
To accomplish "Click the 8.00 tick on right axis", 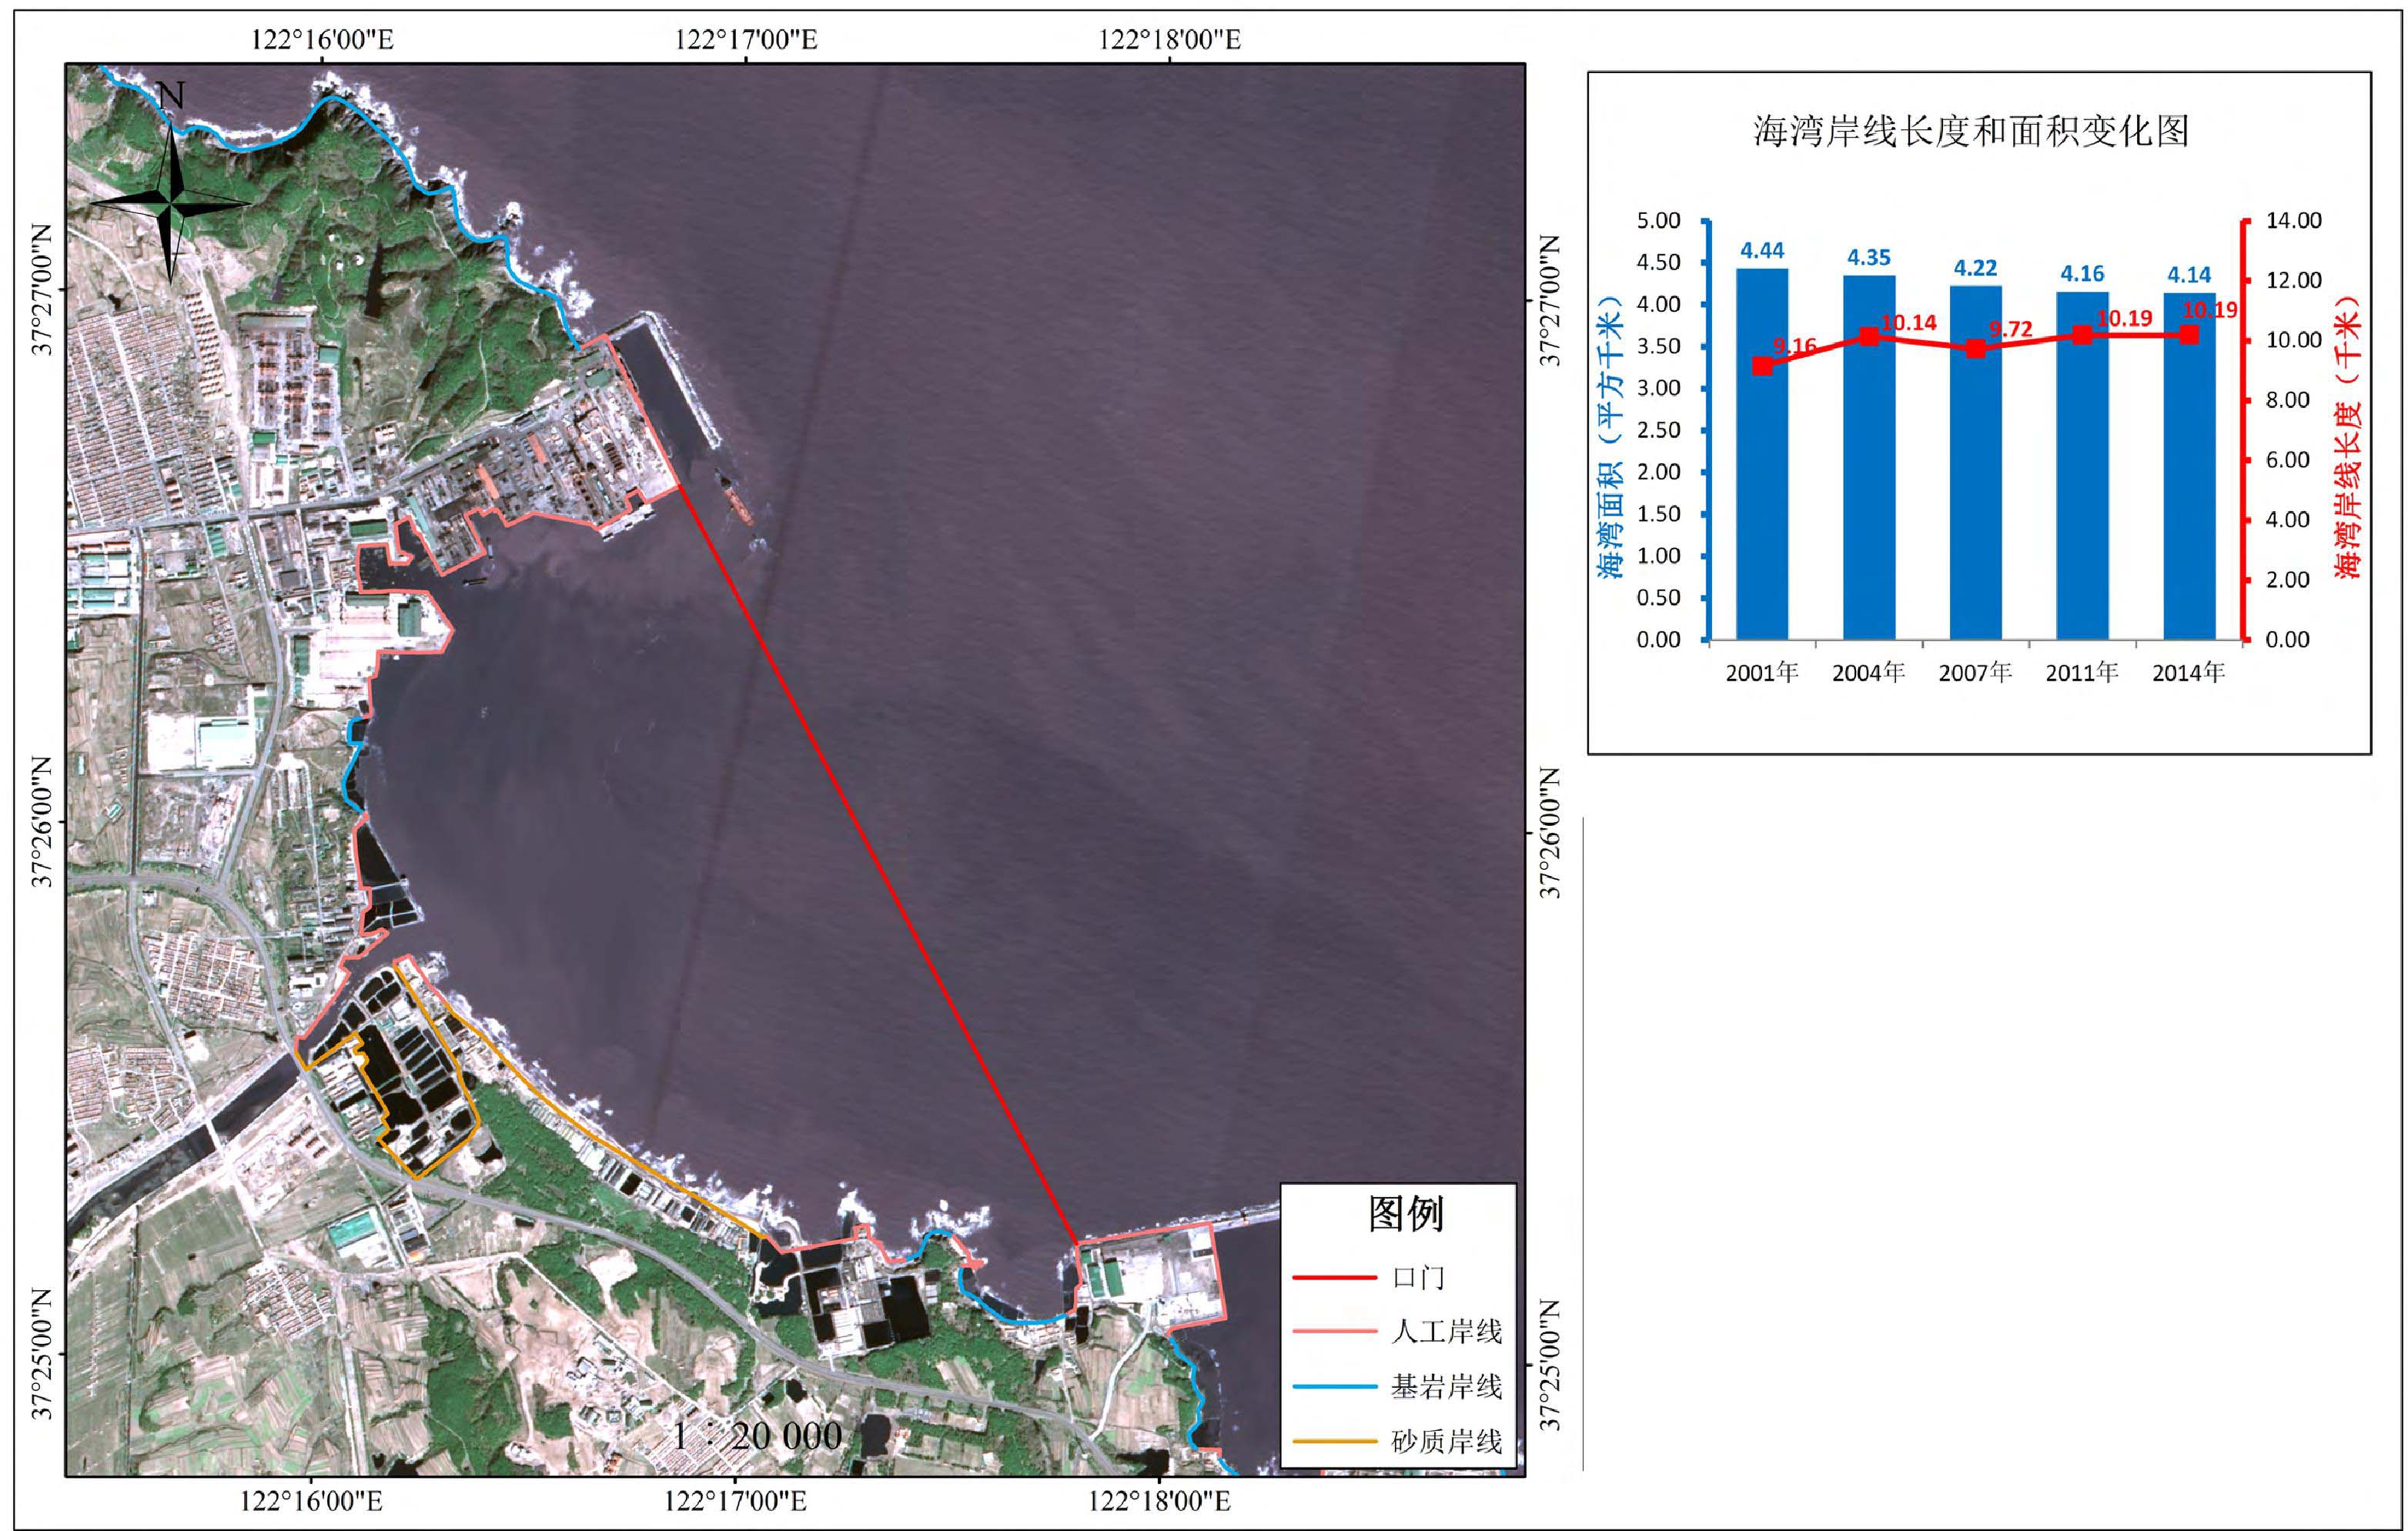I will pos(2288,400).
